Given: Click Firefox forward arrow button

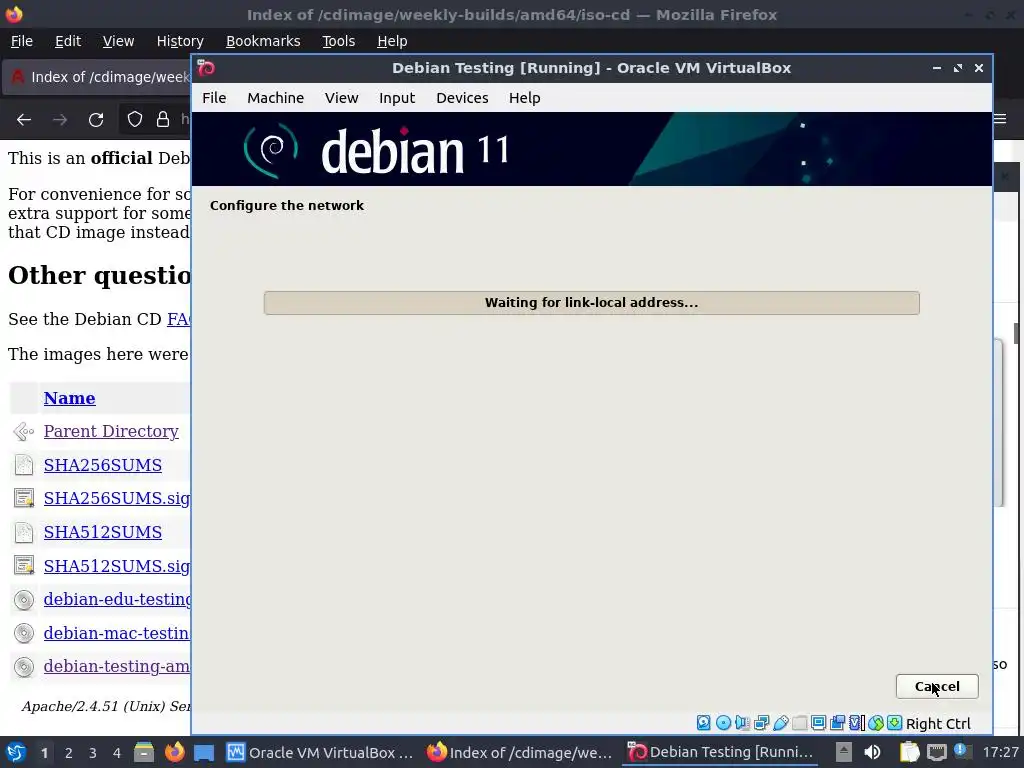Looking at the screenshot, I should 60,120.
